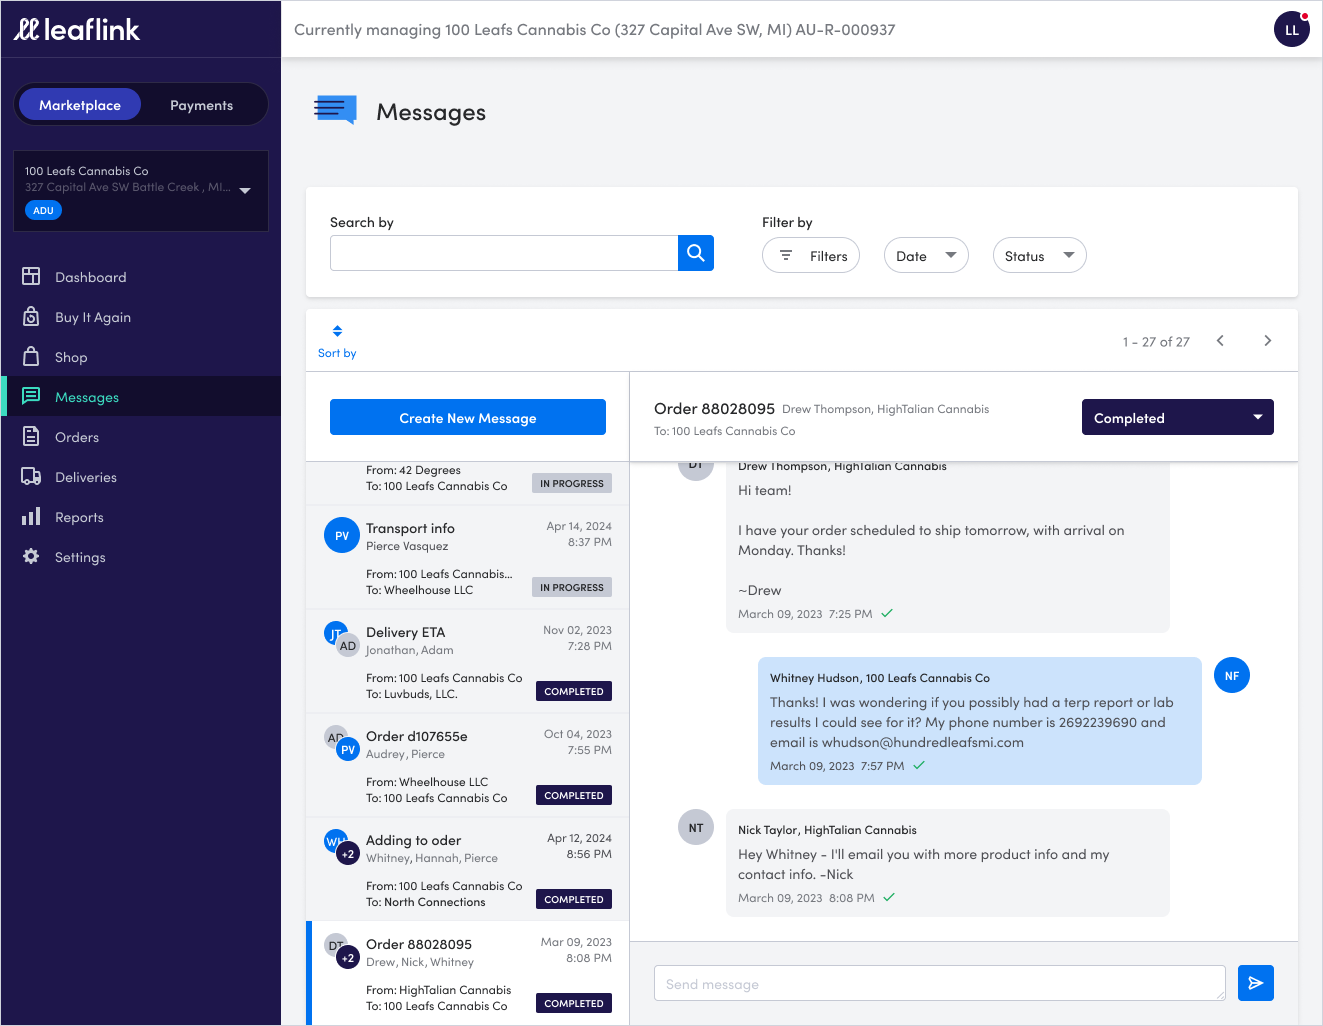Click the Deliveries truck icon

31,476
